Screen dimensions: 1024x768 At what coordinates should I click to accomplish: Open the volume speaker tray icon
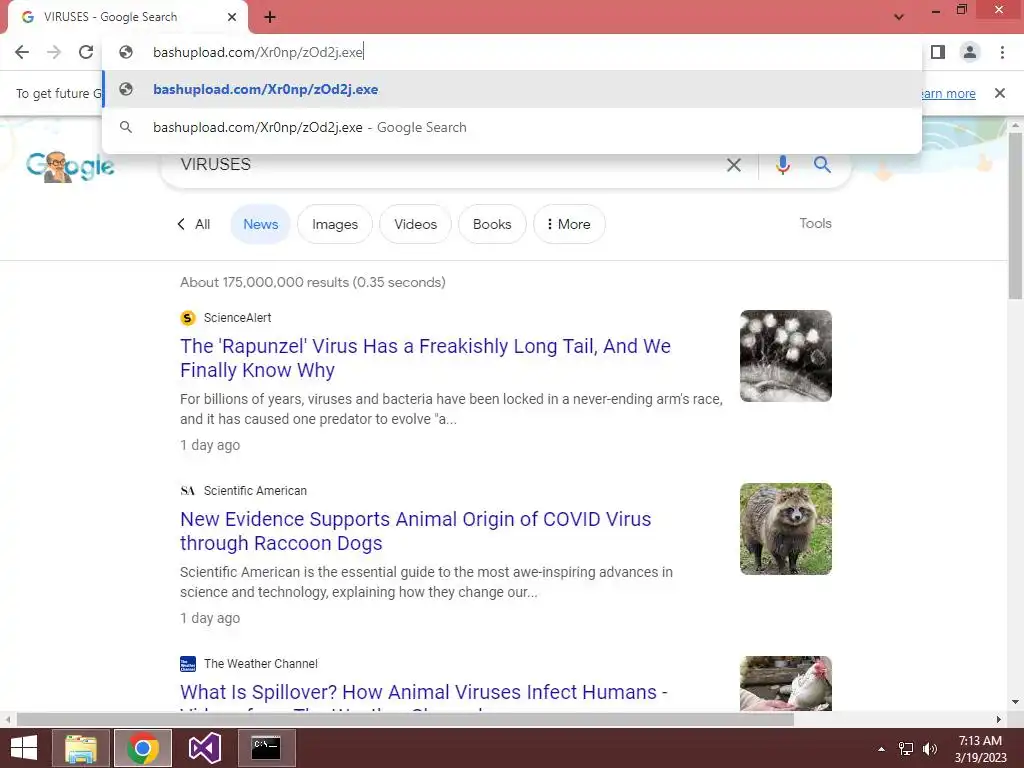(x=930, y=748)
